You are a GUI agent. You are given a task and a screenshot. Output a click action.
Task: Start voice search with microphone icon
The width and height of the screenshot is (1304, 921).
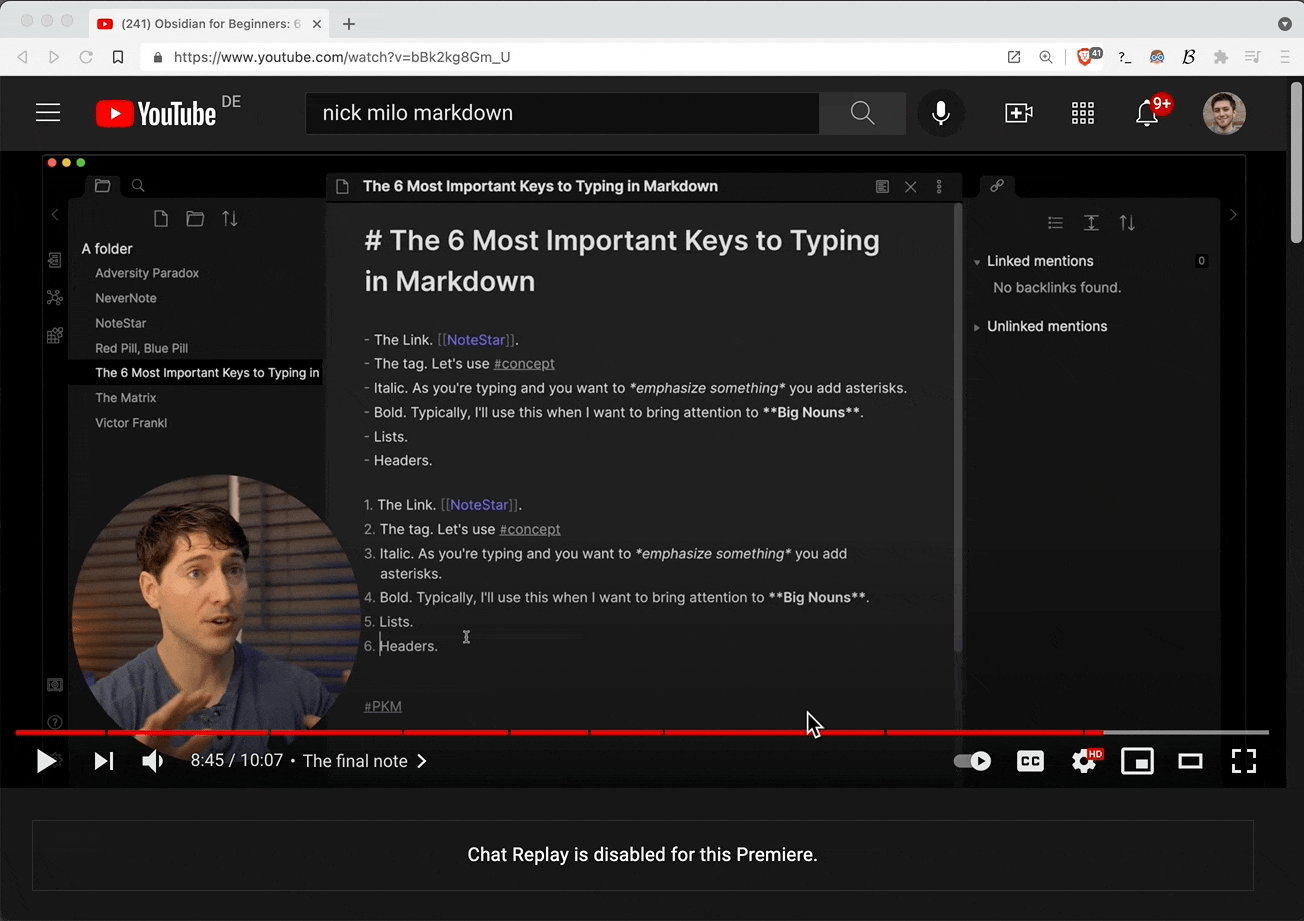pyautogui.click(x=940, y=113)
